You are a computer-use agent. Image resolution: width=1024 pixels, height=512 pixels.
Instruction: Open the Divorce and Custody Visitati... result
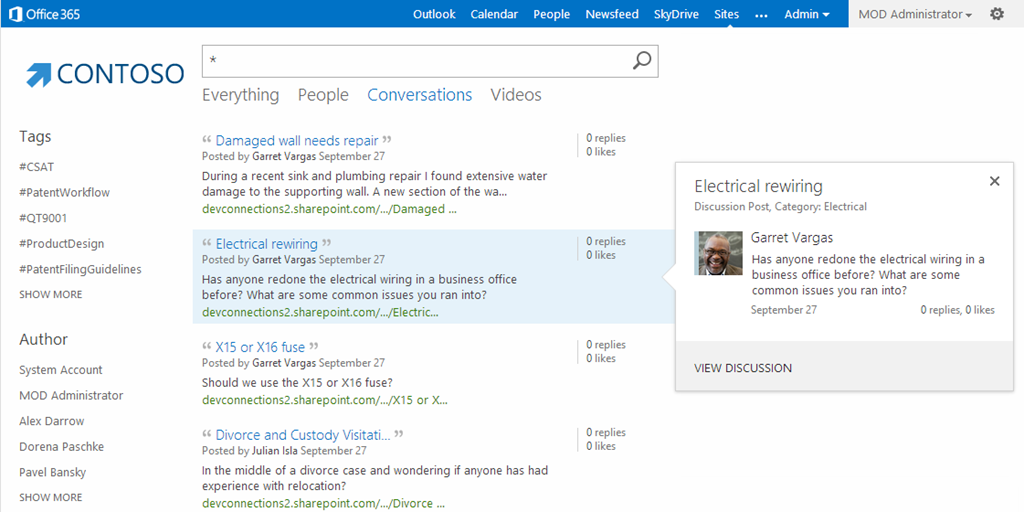(x=303, y=435)
